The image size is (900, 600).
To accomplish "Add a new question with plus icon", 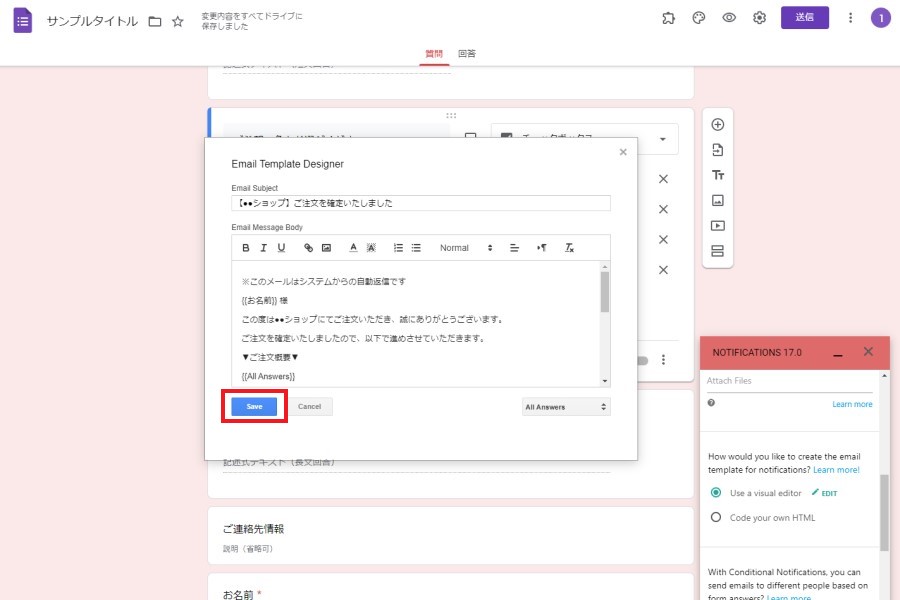I will point(717,125).
